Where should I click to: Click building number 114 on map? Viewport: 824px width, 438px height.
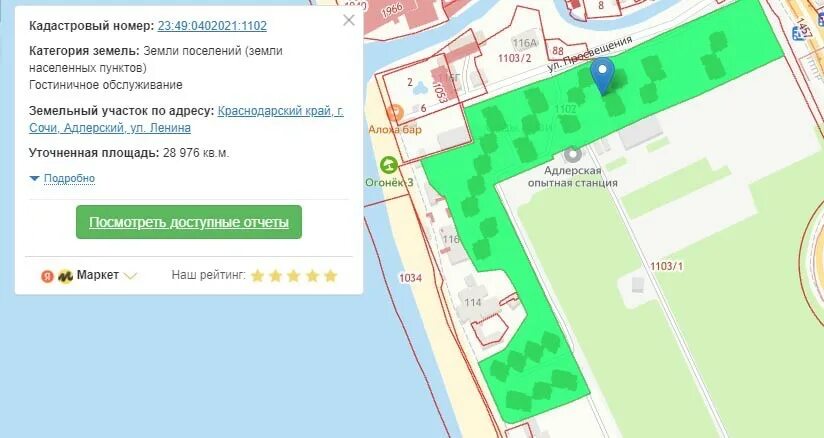click(x=472, y=302)
